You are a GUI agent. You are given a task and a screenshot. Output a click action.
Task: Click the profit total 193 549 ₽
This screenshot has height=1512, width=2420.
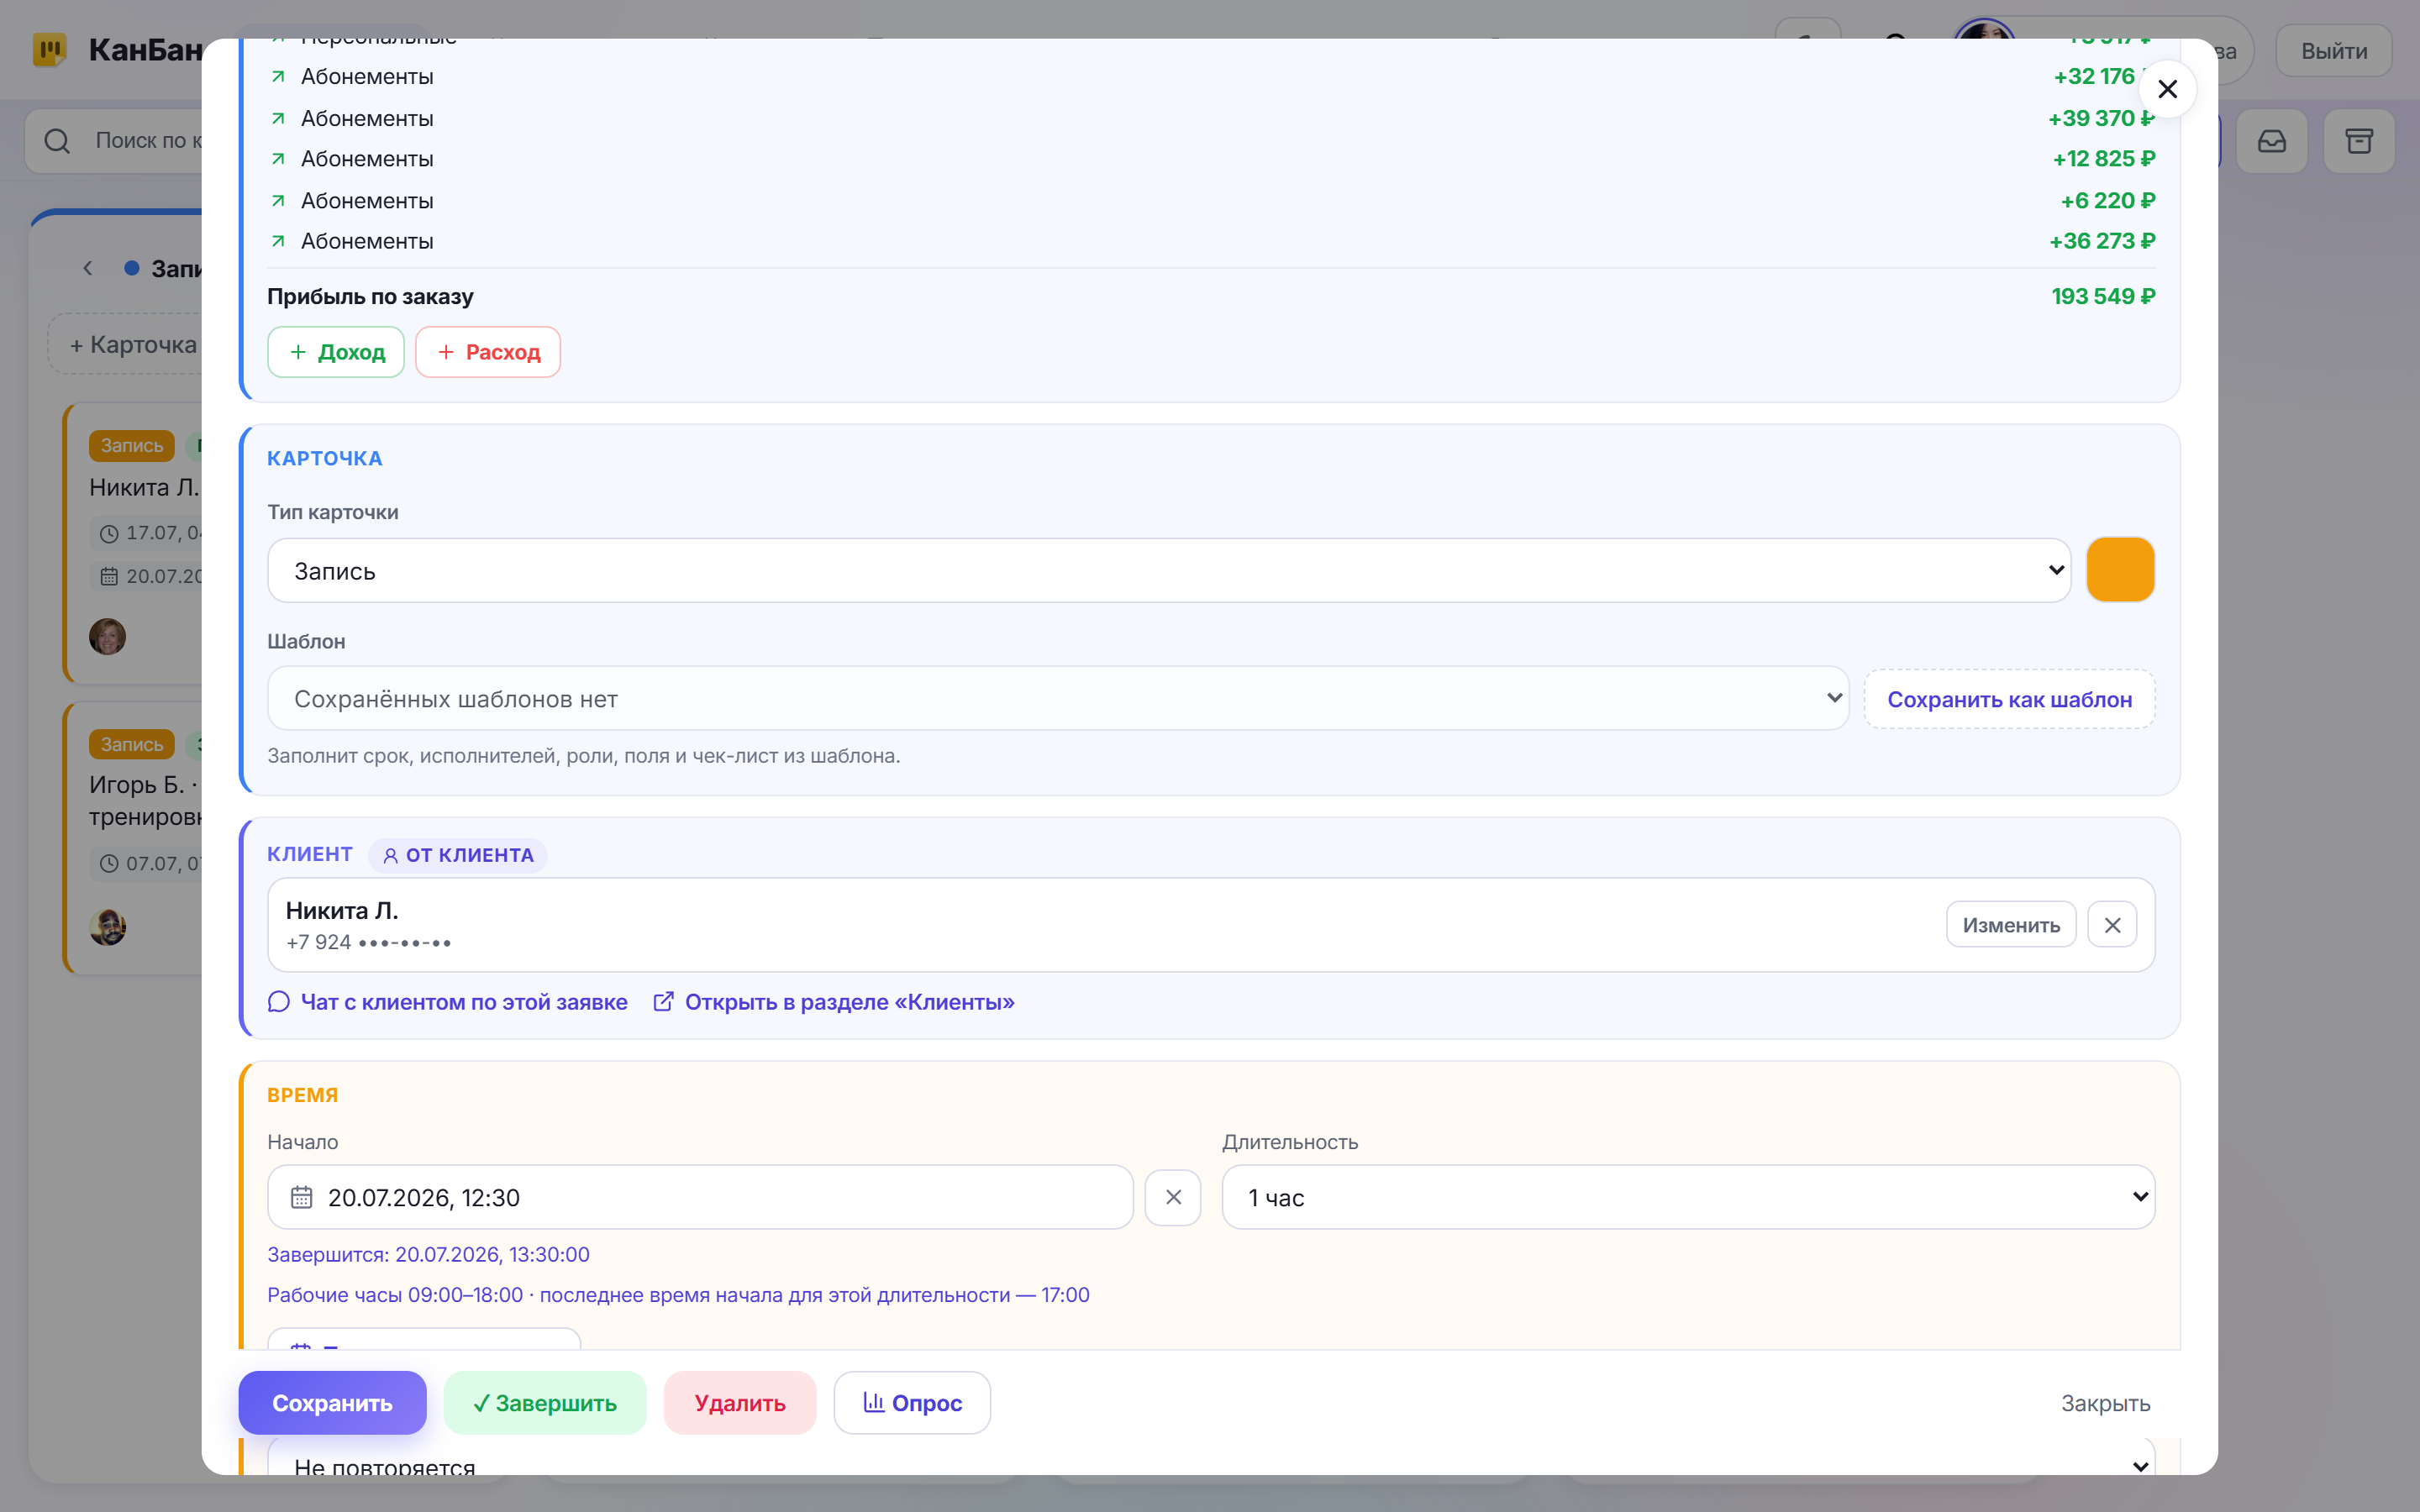[2103, 296]
